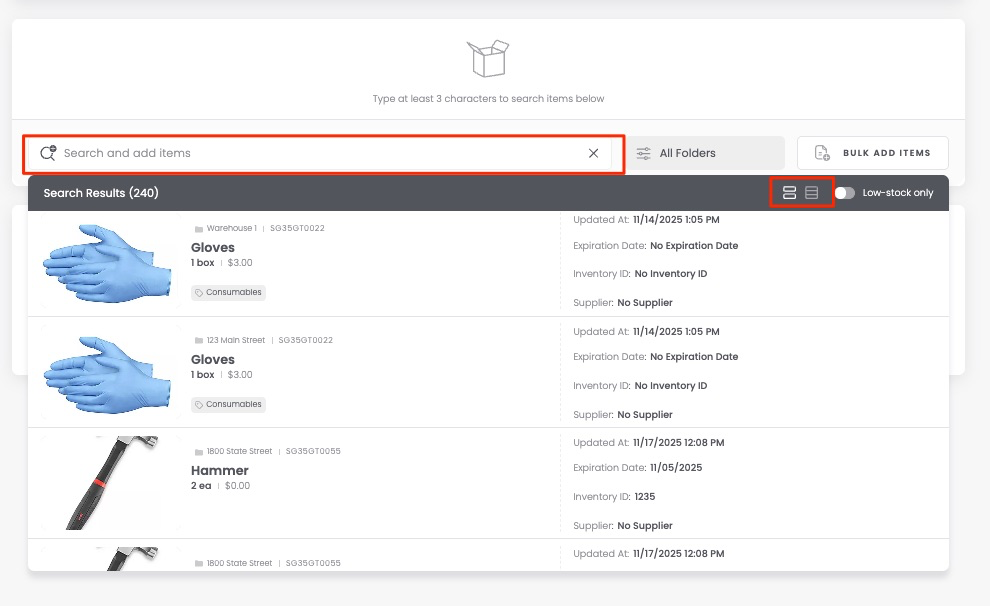Open the Hammer item name
The height and width of the screenshot is (606, 990).
point(220,470)
